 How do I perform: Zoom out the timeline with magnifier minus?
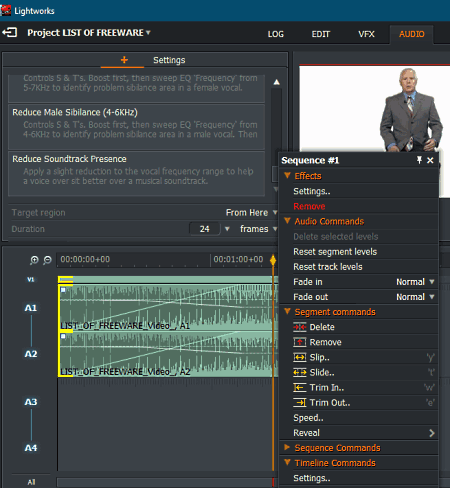coord(48,260)
